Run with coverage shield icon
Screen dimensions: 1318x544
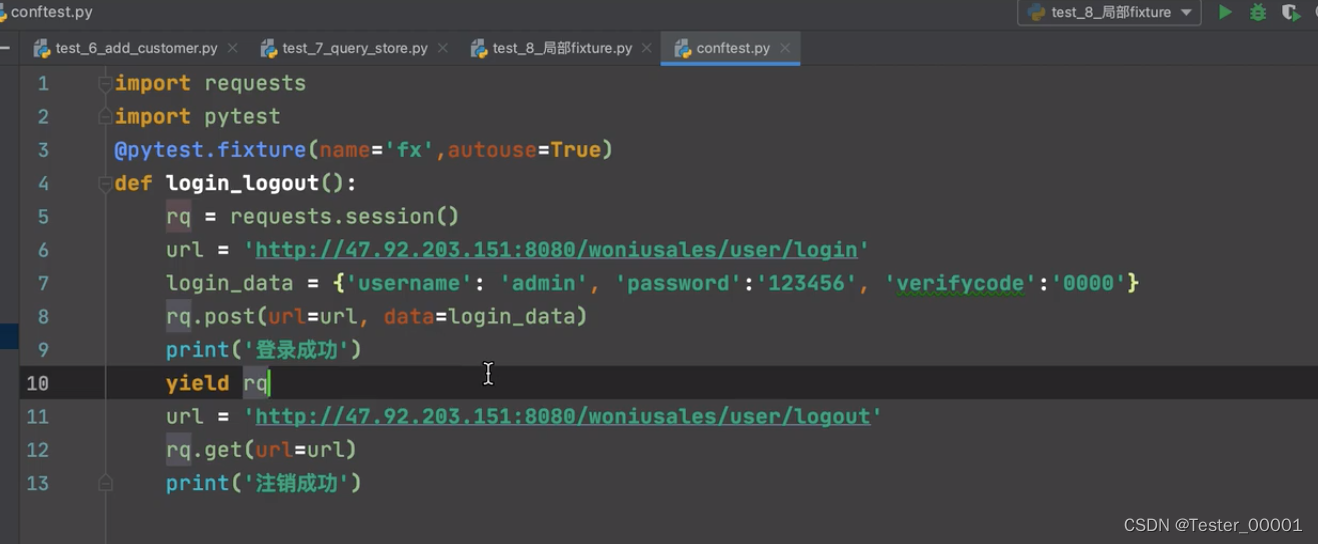click(1291, 12)
